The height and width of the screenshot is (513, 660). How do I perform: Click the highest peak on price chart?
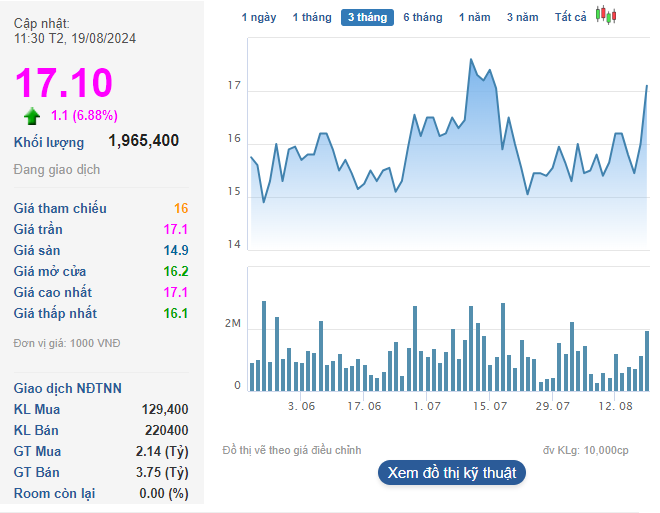click(x=471, y=60)
